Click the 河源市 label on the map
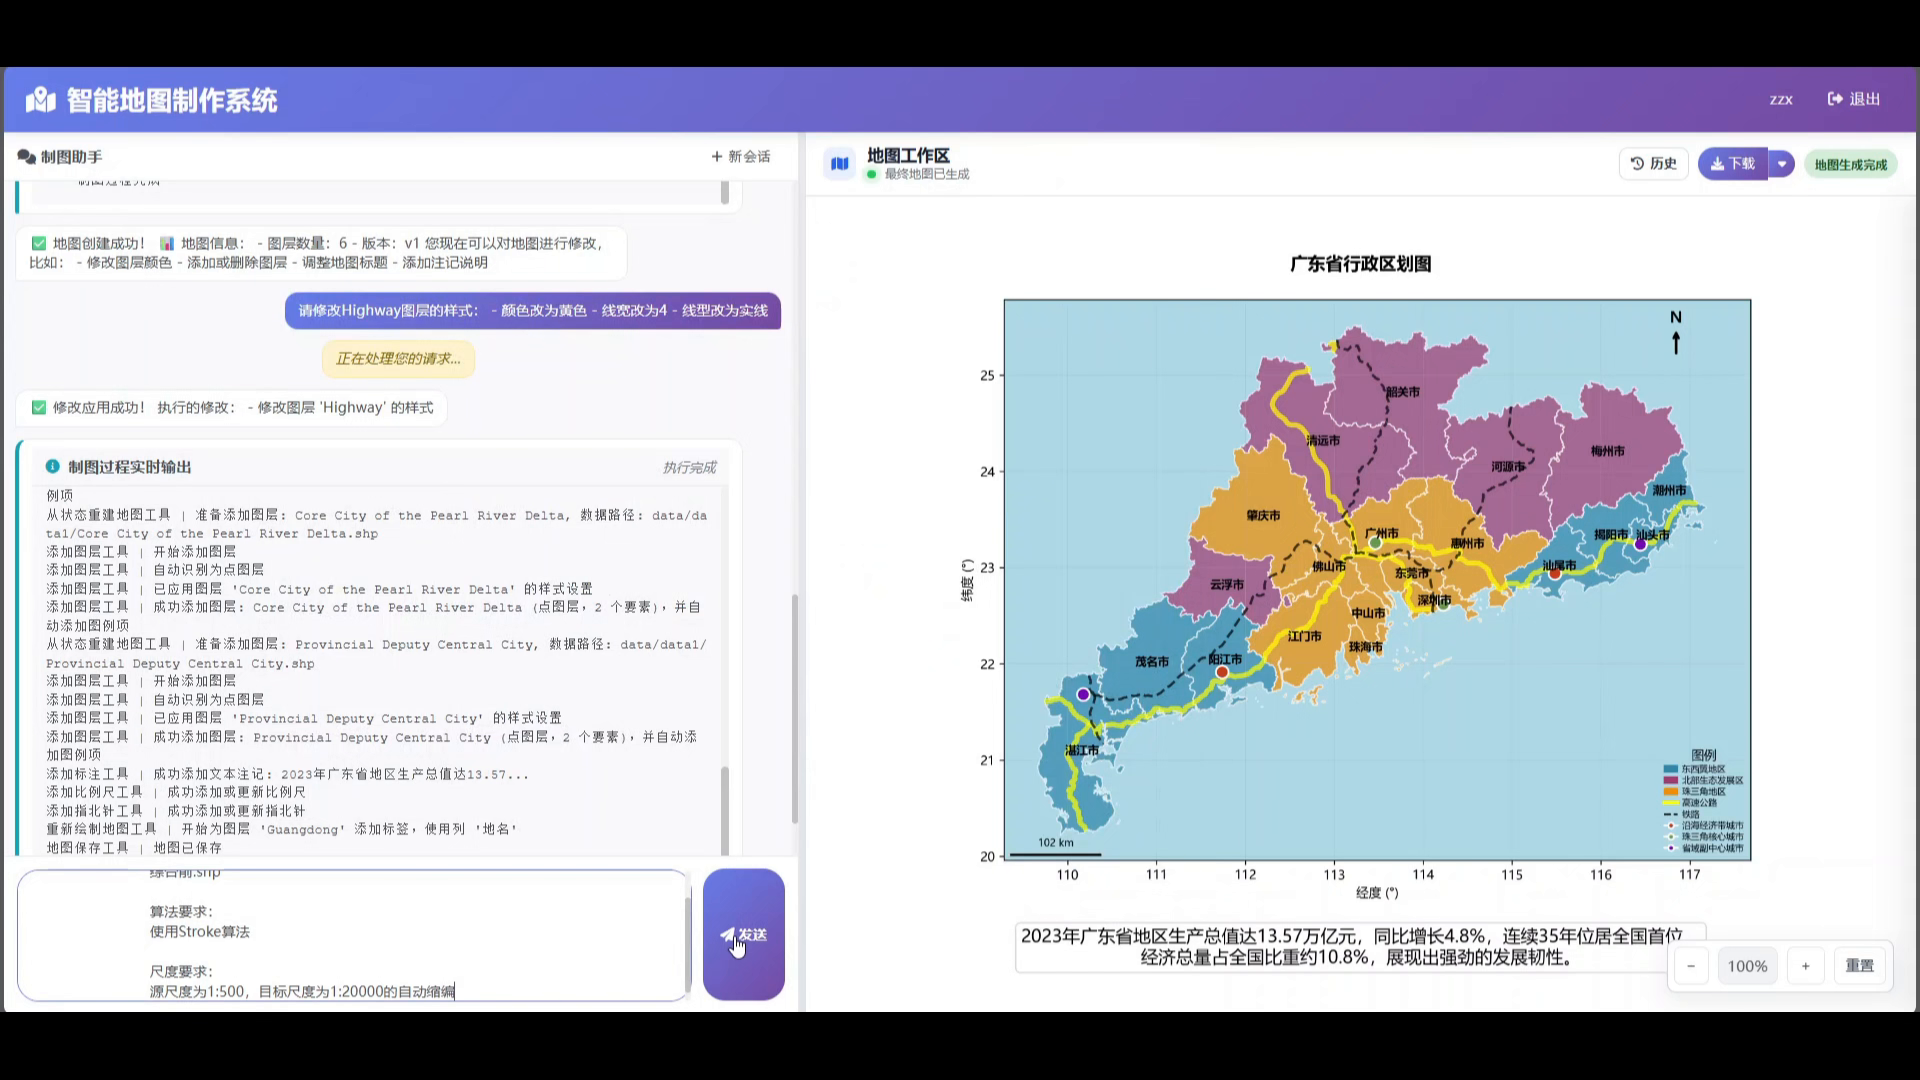Viewport: 1920px width, 1080px height. tap(1508, 466)
